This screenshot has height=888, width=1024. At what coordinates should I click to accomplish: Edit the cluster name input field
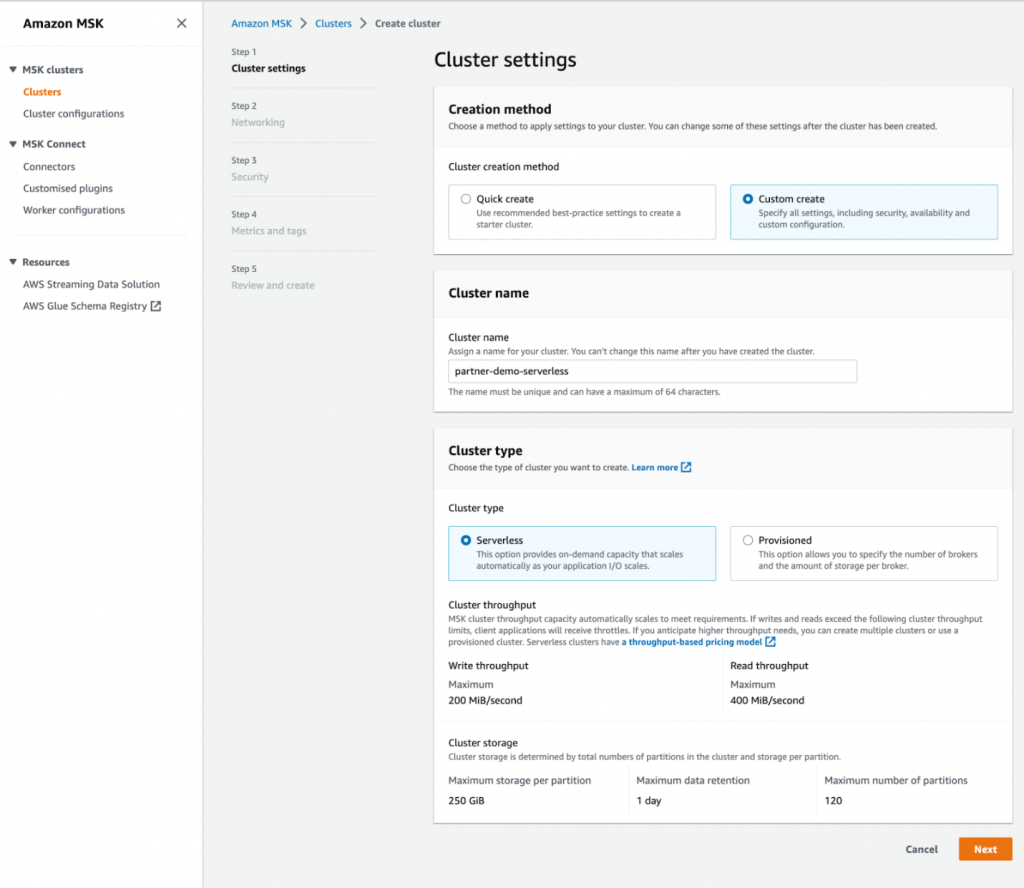pyautogui.click(x=652, y=371)
